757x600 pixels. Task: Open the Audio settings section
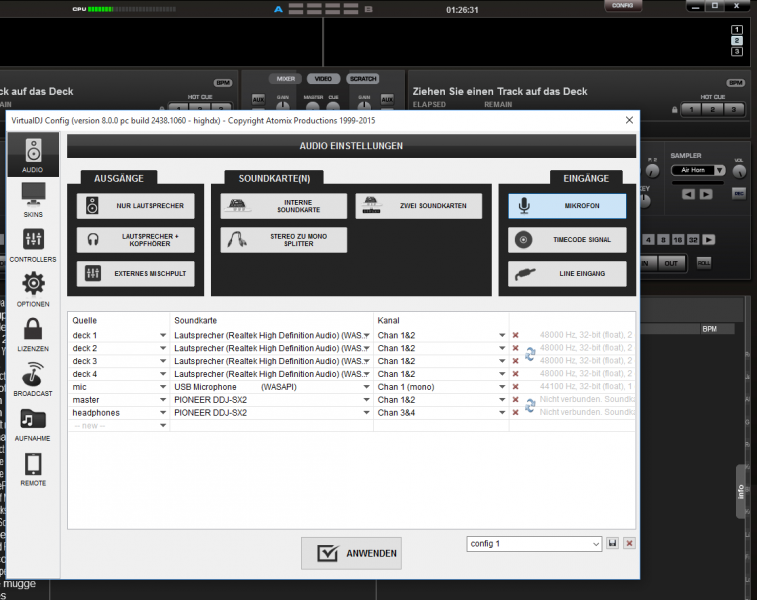click(33, 155)
